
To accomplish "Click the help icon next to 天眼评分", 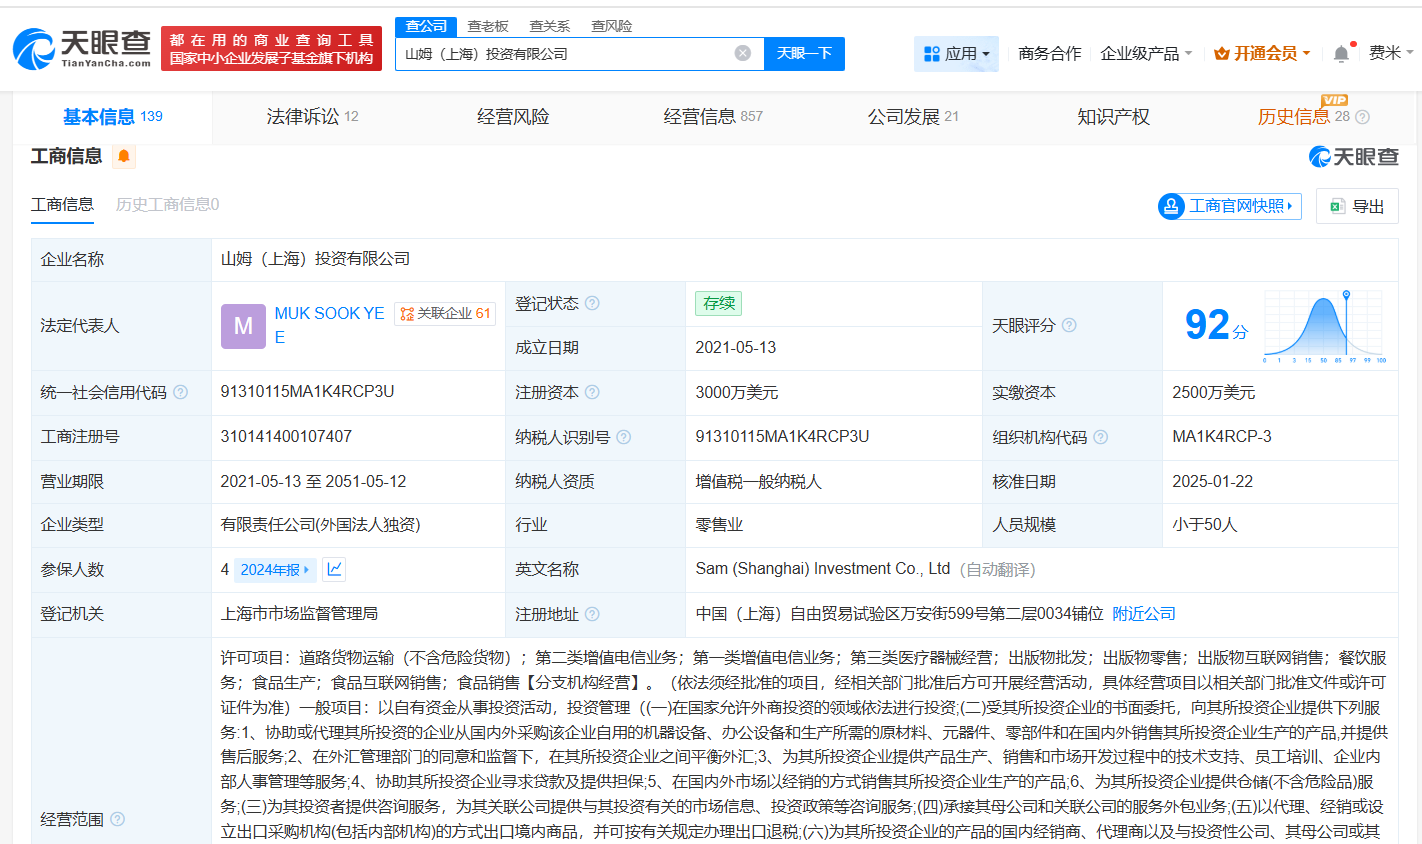I will (x=1069, y=325).
